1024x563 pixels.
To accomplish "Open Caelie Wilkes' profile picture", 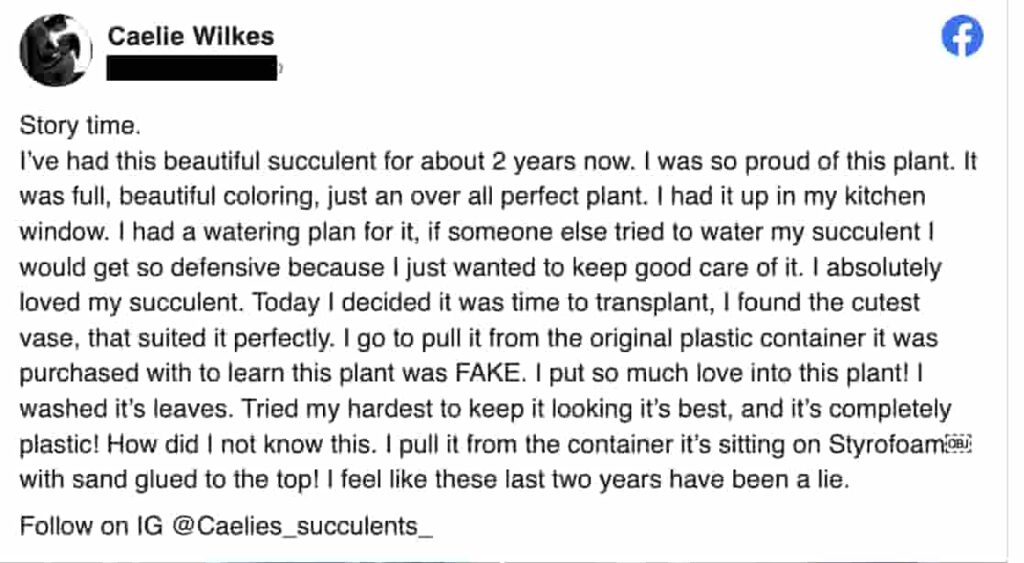I will (x=56, y=50).
